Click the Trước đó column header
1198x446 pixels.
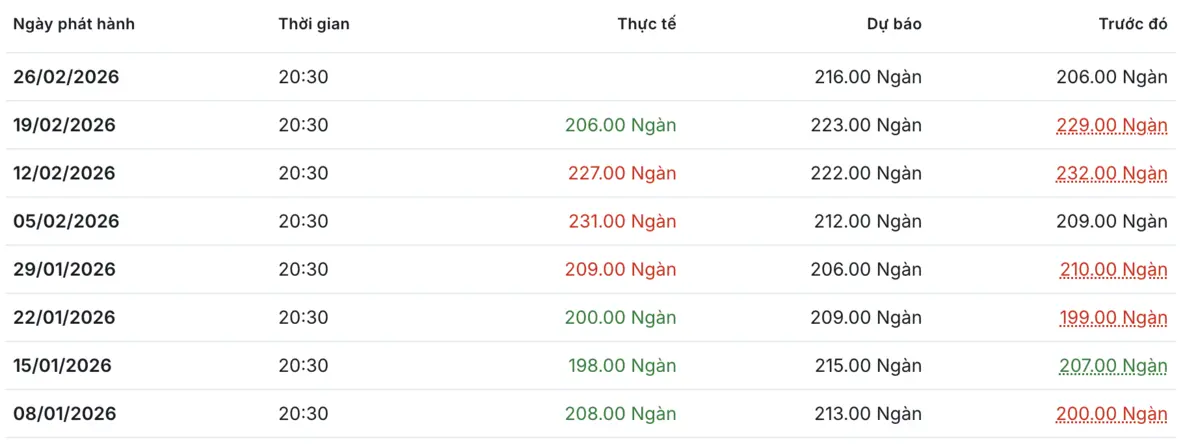1133,25
